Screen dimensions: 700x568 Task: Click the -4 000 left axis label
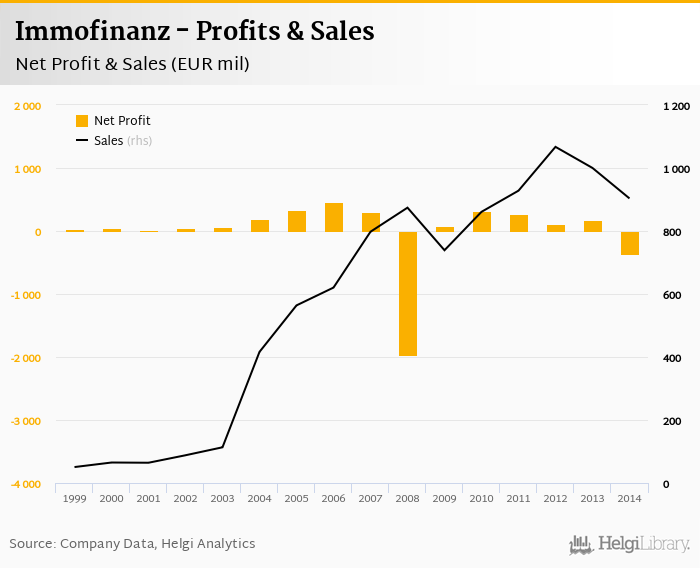27,484
